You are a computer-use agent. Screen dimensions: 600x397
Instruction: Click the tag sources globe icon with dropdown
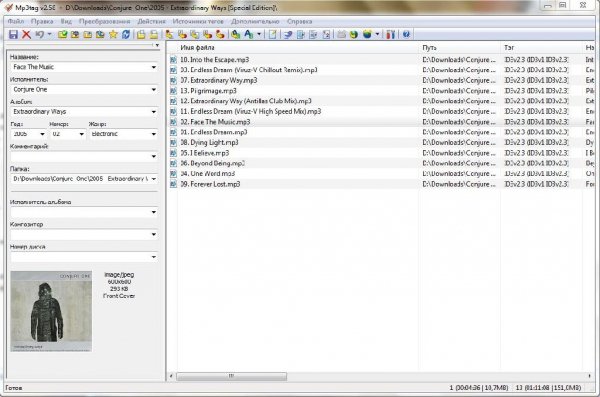point(367,35)
